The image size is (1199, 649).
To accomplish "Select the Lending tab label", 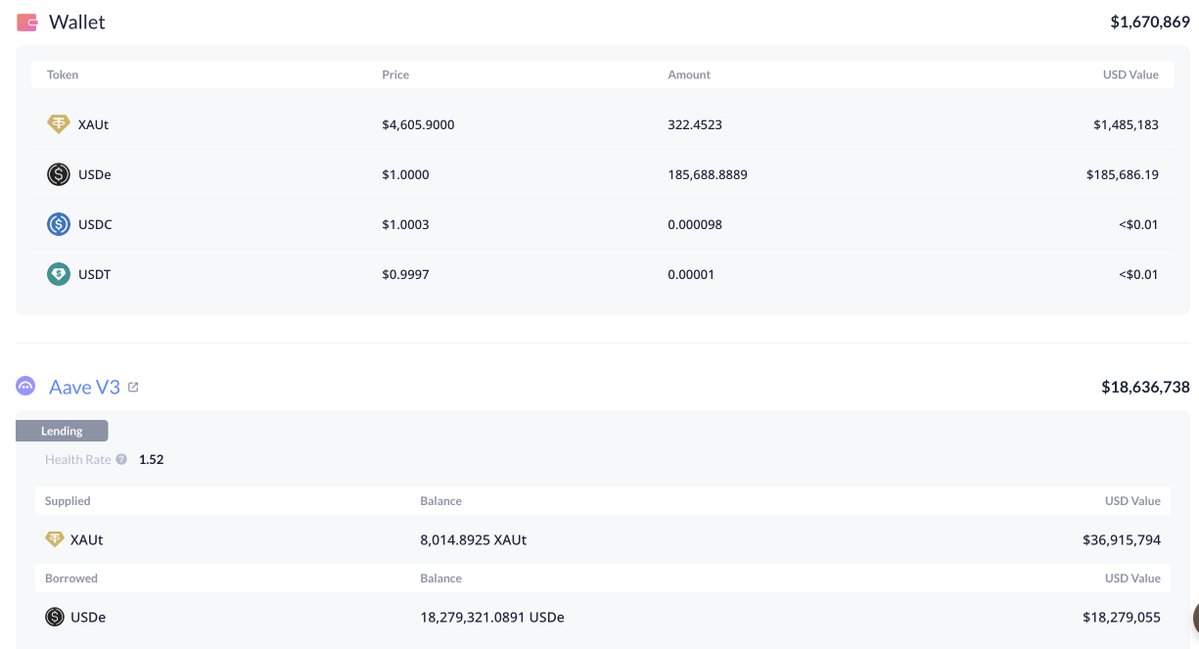I will pos(61,431).
